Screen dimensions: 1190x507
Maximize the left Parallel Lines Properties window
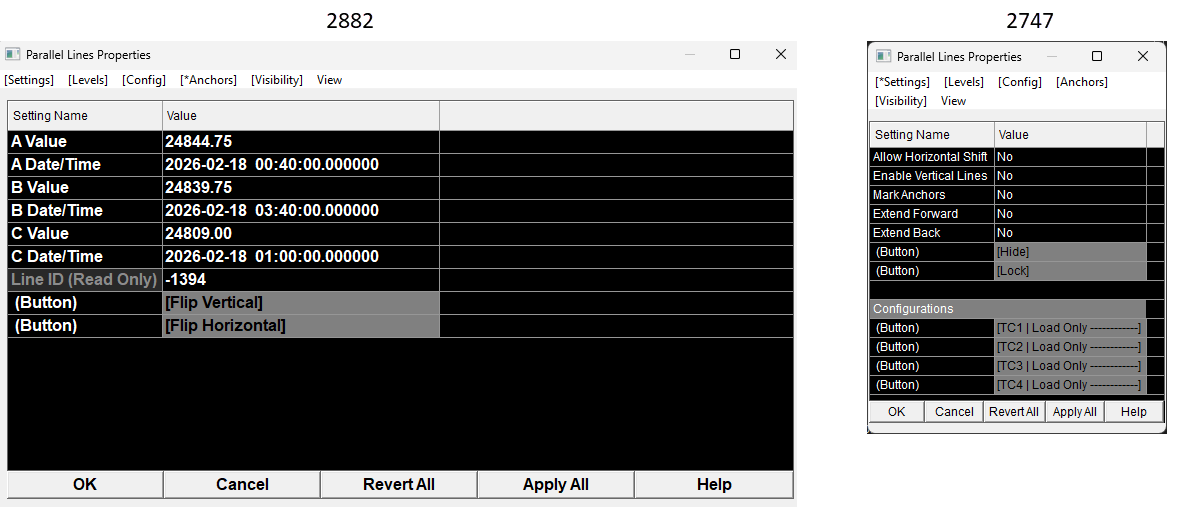(x=735, y=54)
